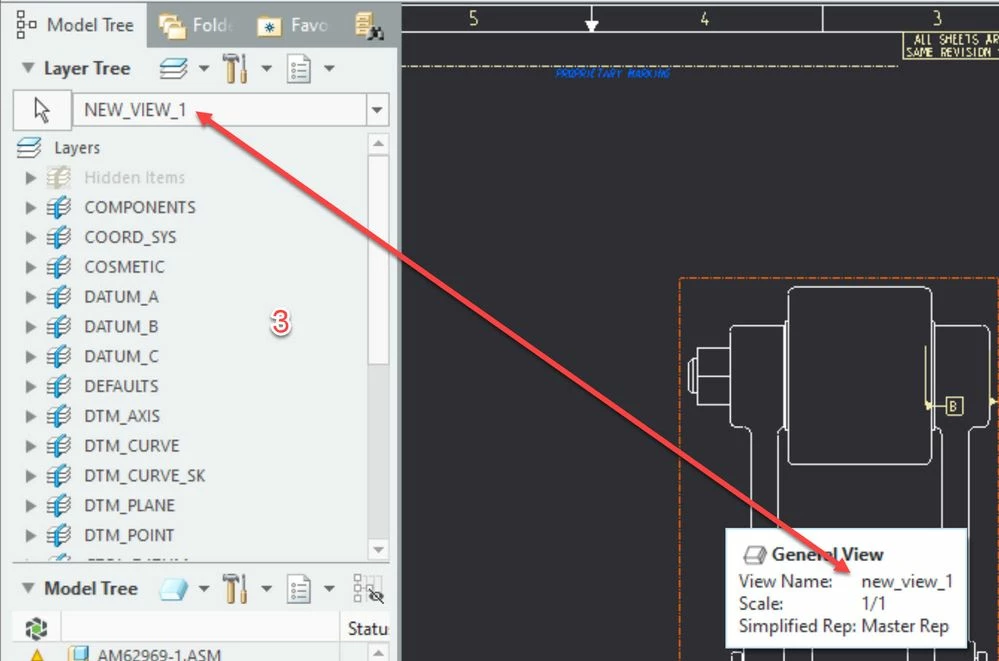Open the Layer Tree show dropdown arrow
Screen dimensions: 999x661
(x=329, y=68)
